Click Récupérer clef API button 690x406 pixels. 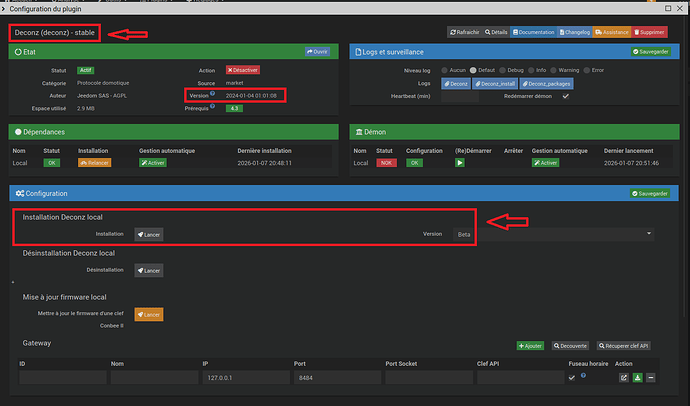point(624,346)
